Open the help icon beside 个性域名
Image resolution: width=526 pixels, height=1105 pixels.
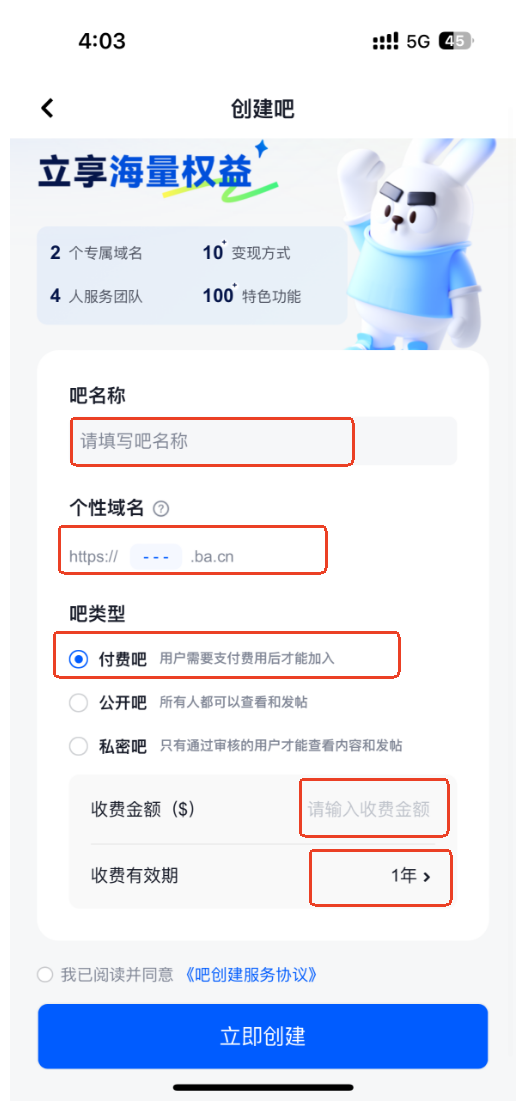[161, 509]
